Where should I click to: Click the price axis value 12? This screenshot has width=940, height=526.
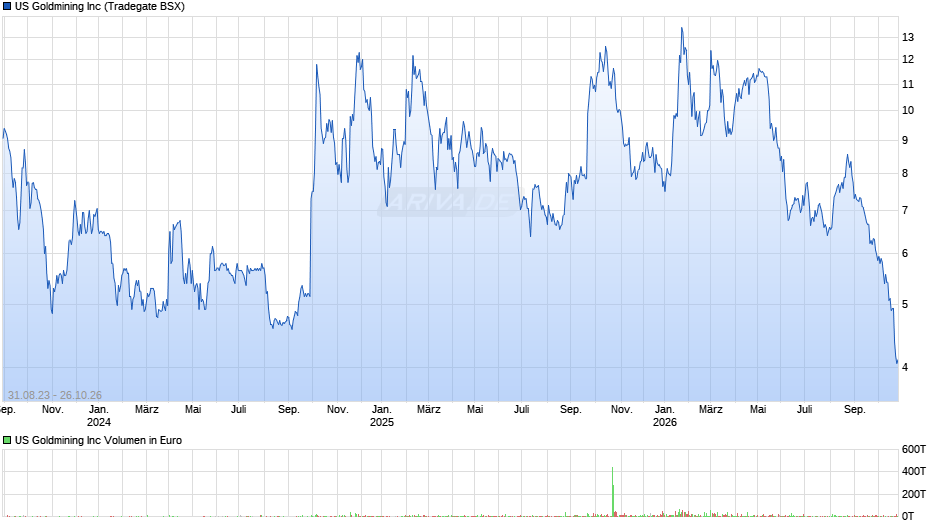[x=908, y=59]
